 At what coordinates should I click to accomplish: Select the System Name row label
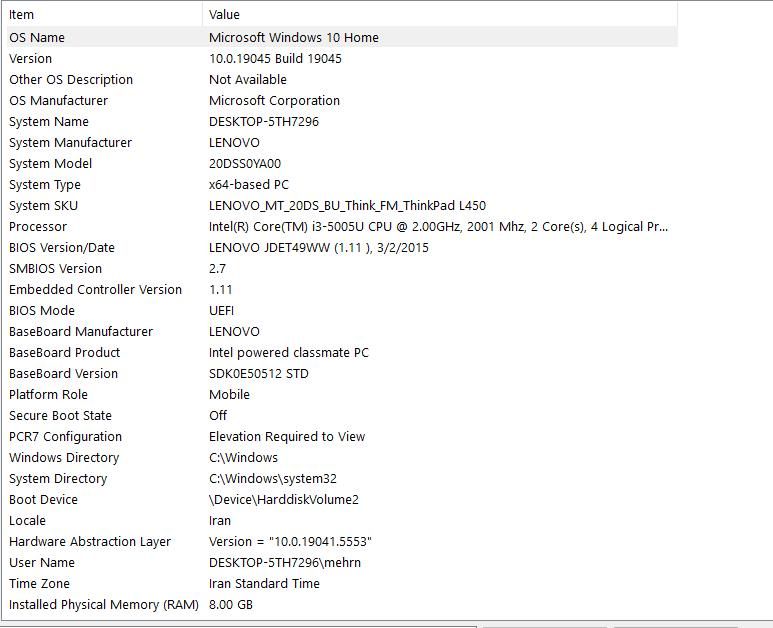click(49, 121)
